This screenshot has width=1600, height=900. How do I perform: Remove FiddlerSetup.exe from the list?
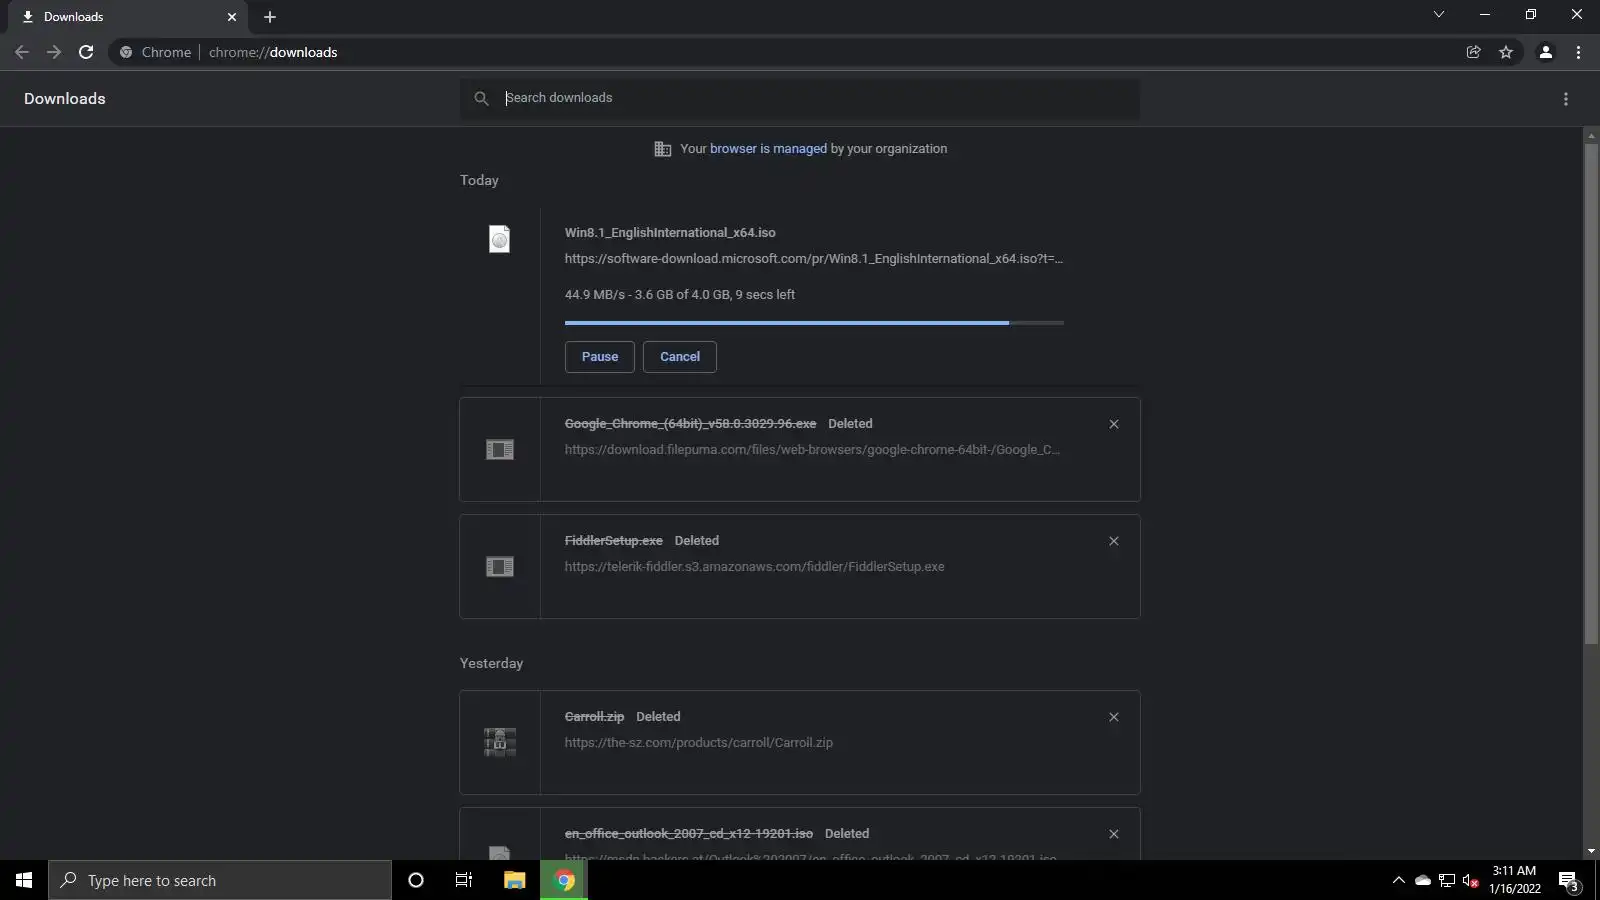pos(1114,541)
